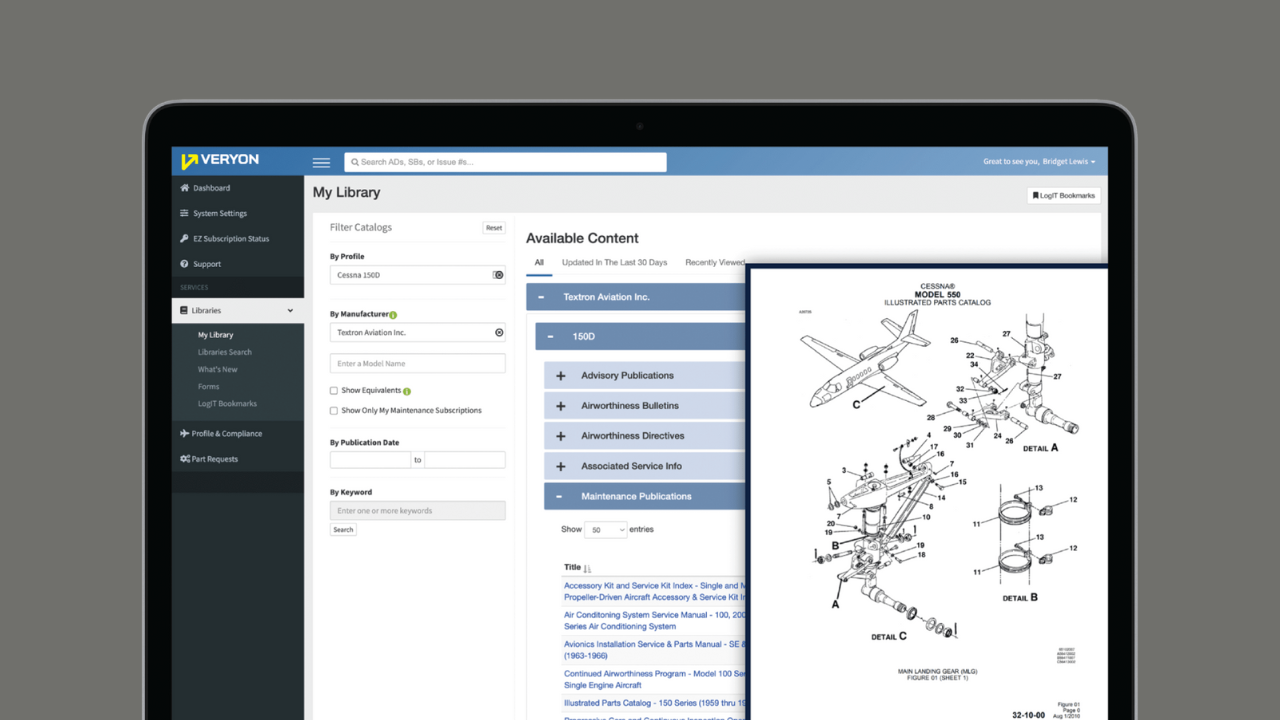Click the Veryon logo
Image resolution: width=1280 pixels, height=720 pixels.
pyautogui.click(x=220, y=161)
